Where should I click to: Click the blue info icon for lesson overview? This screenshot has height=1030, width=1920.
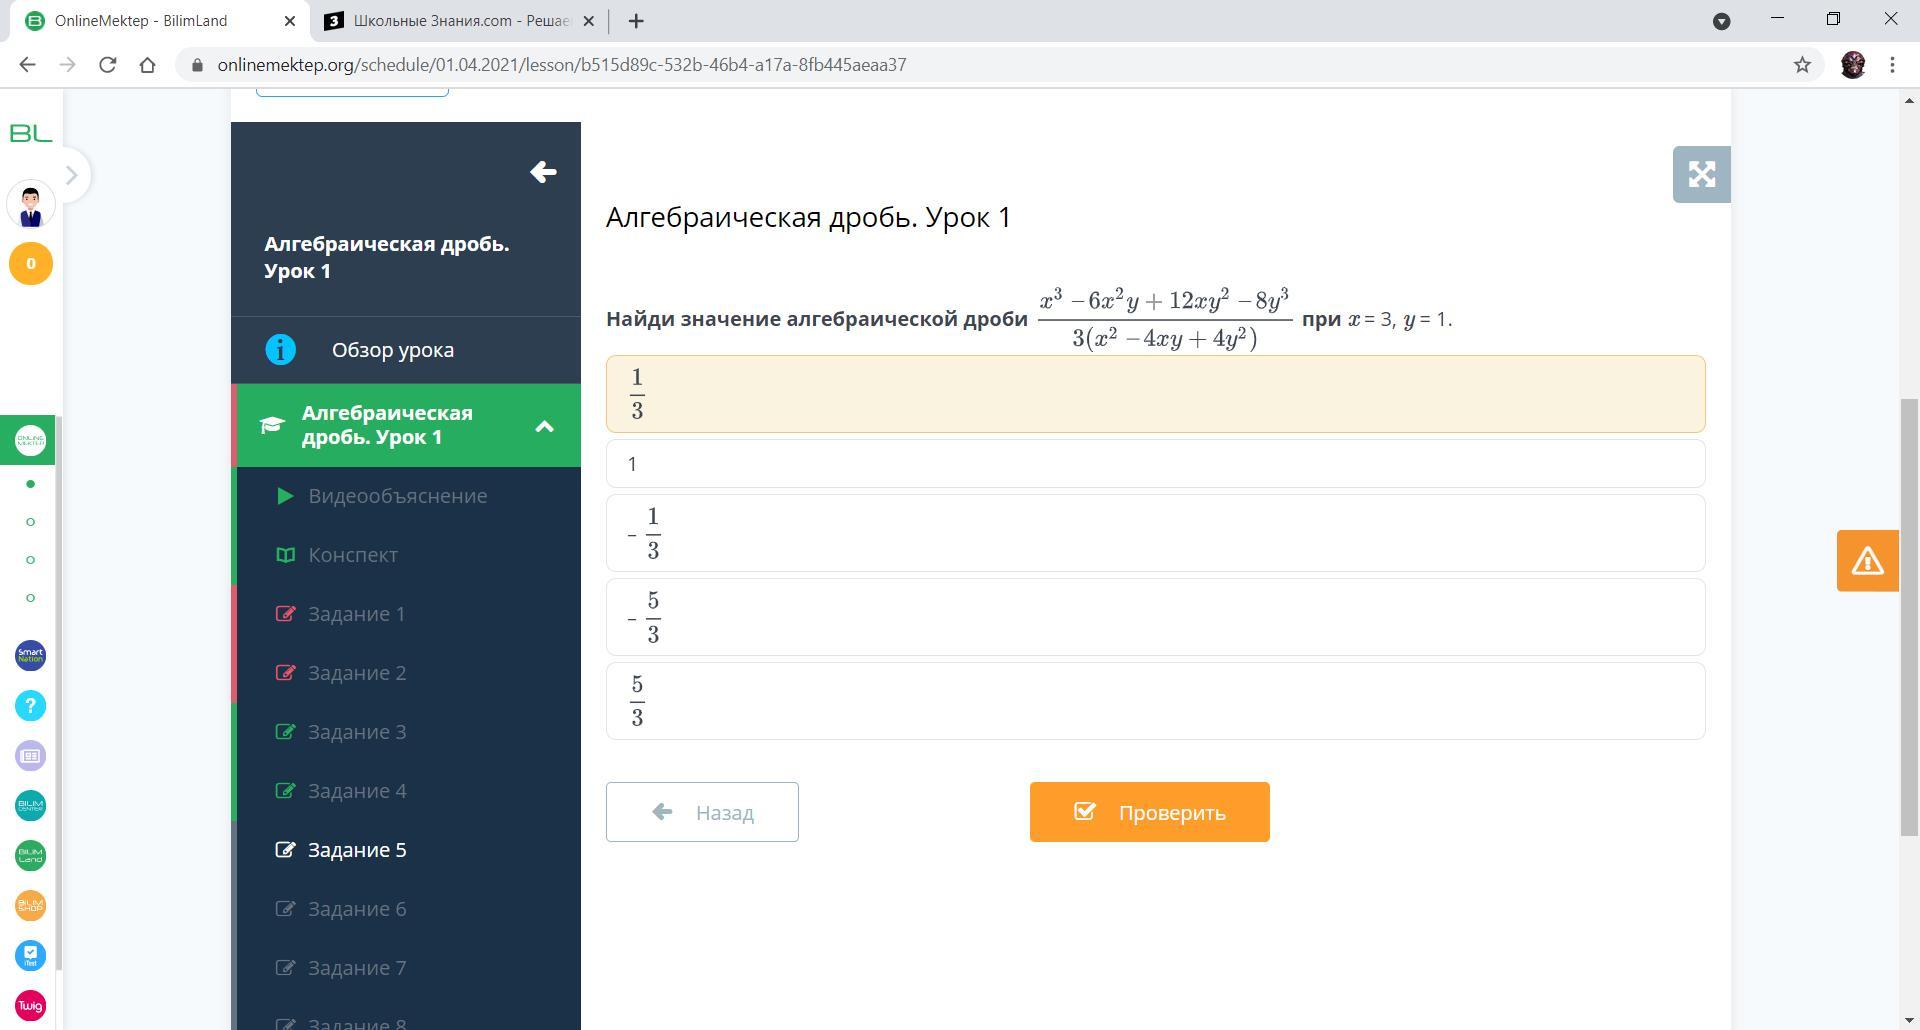[281, 350]
